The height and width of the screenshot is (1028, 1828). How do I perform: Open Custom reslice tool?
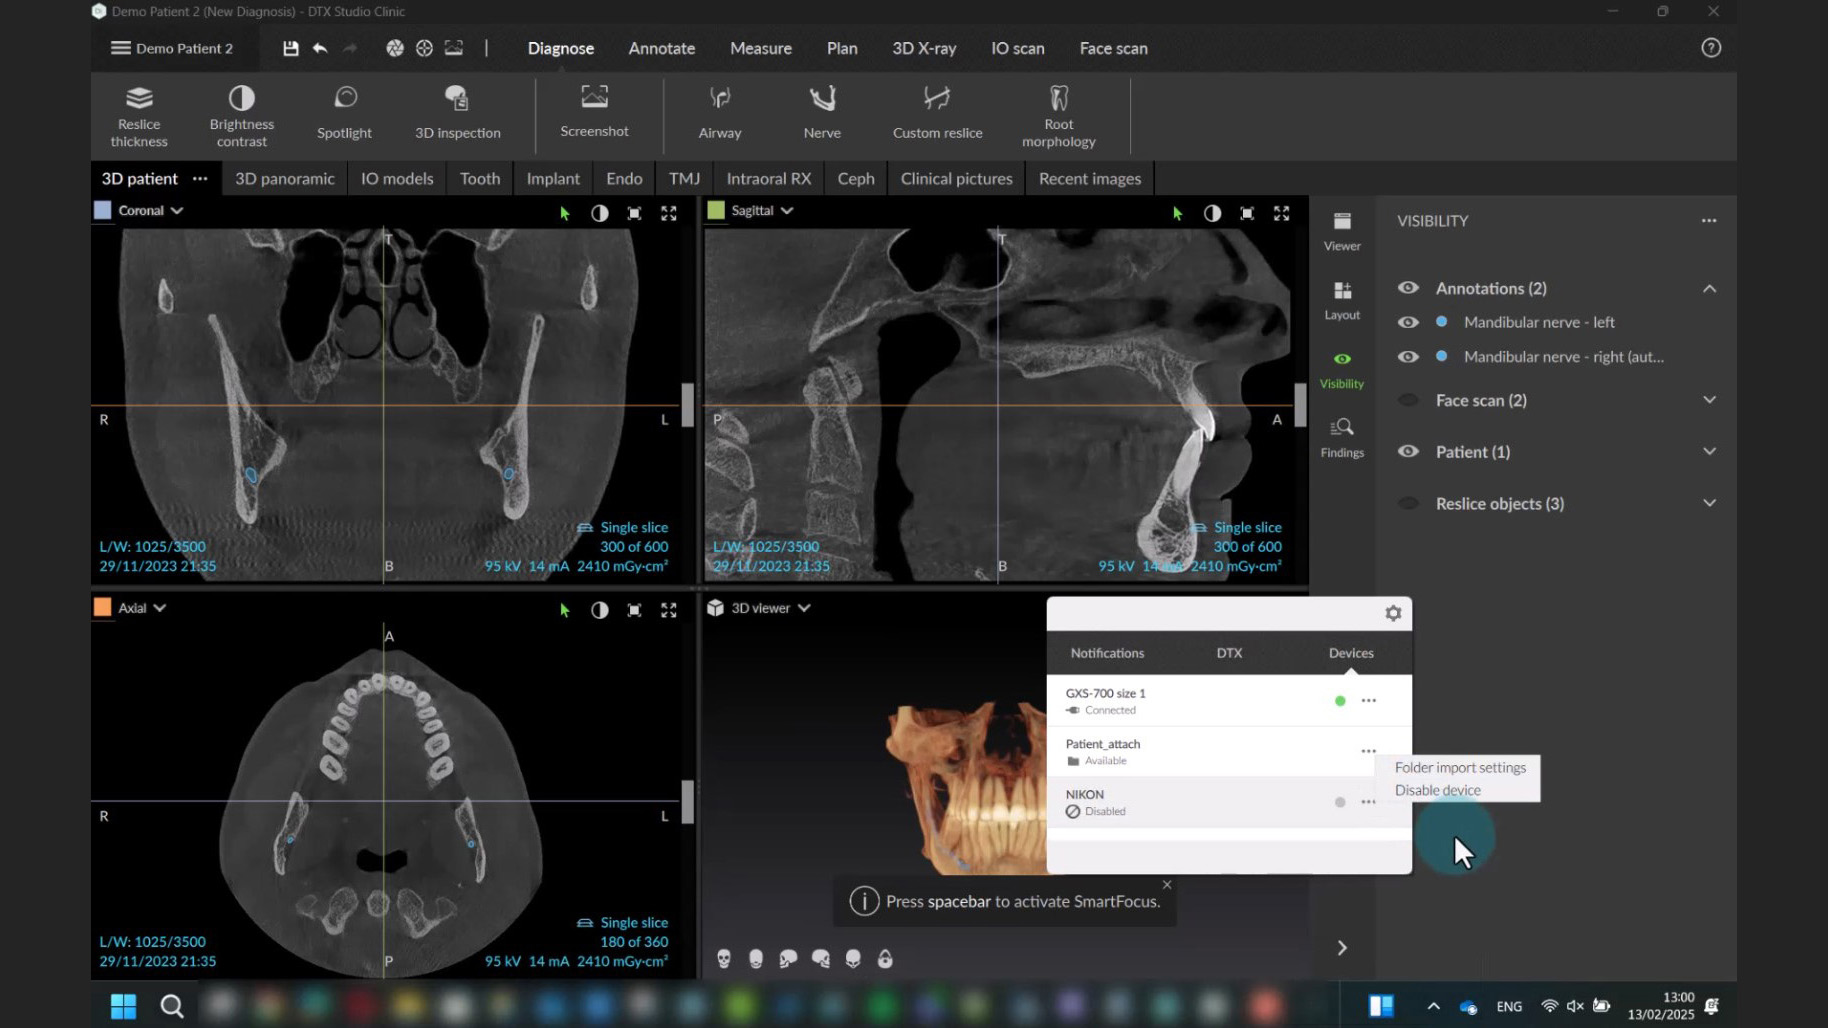coord(937,113)
